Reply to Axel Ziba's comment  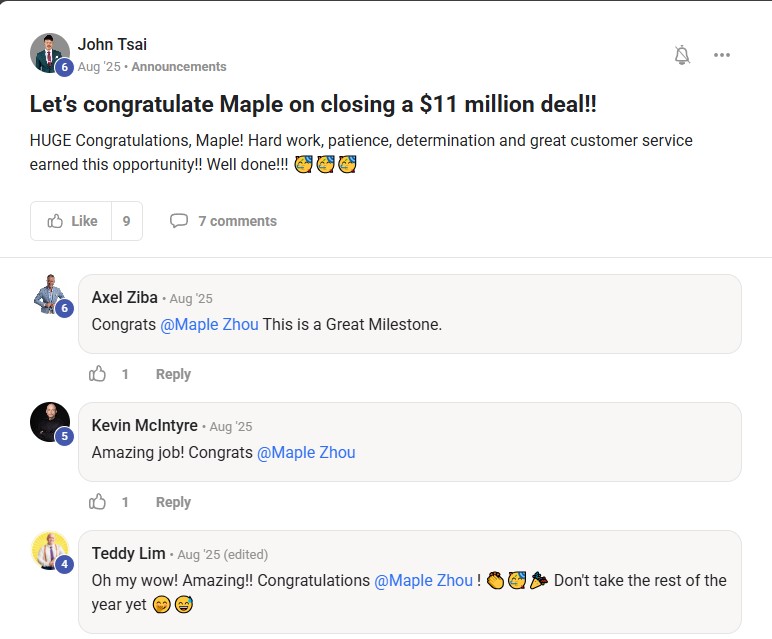tap(173, 374)
